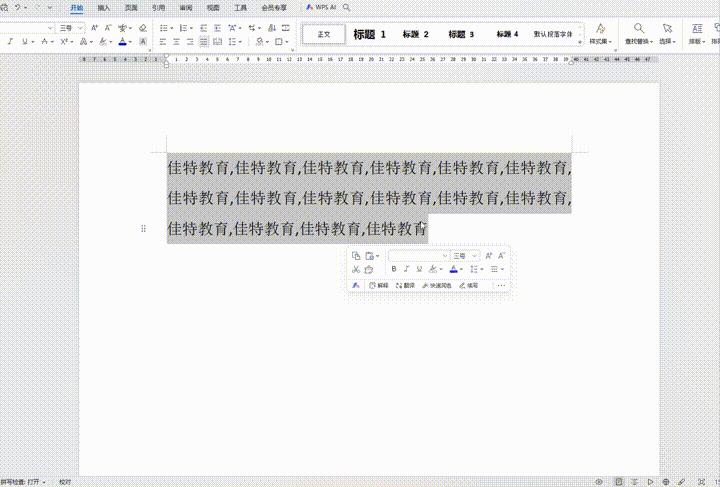The height and width of the screenshot is (487, 720).
Task: Apply underline from the ribbon
Action: tap(24, 42)
